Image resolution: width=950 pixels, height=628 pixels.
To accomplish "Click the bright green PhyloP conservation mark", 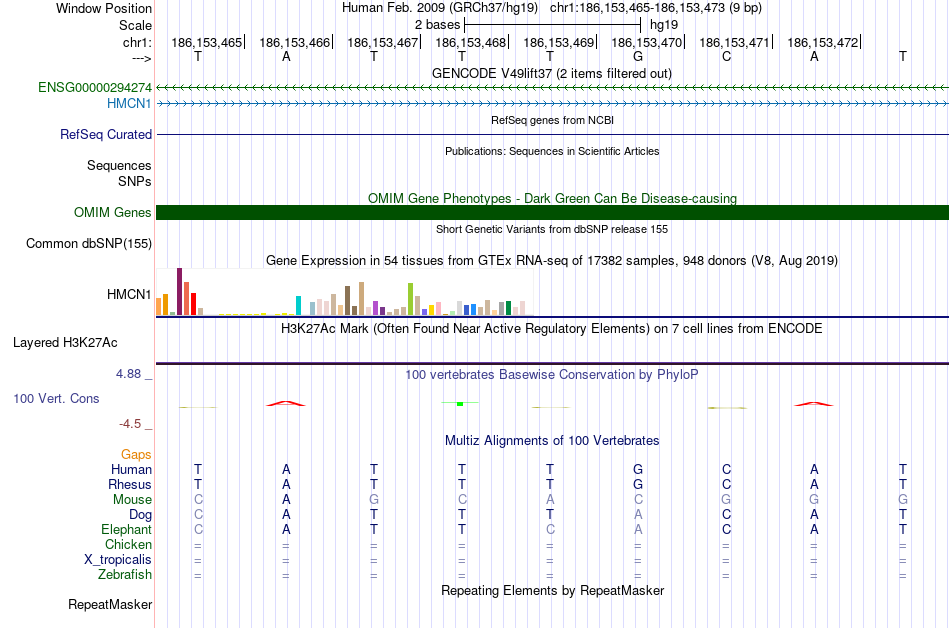I will 460,403.
